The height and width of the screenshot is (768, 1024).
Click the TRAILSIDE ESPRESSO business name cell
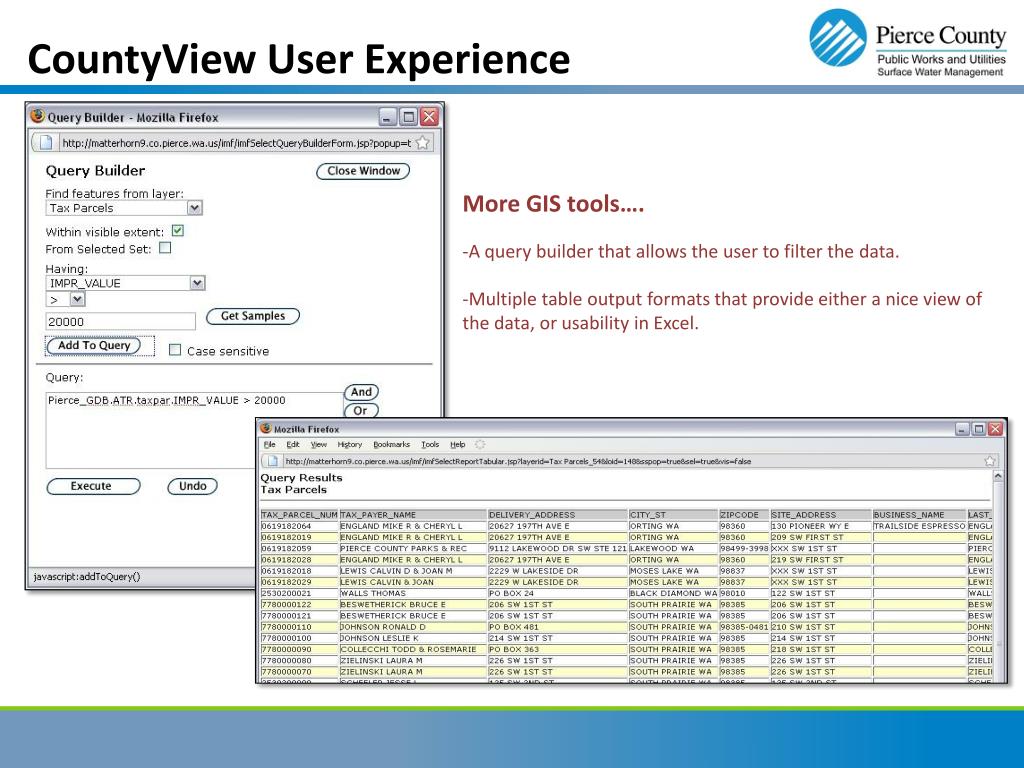click(x=920, y=526)
